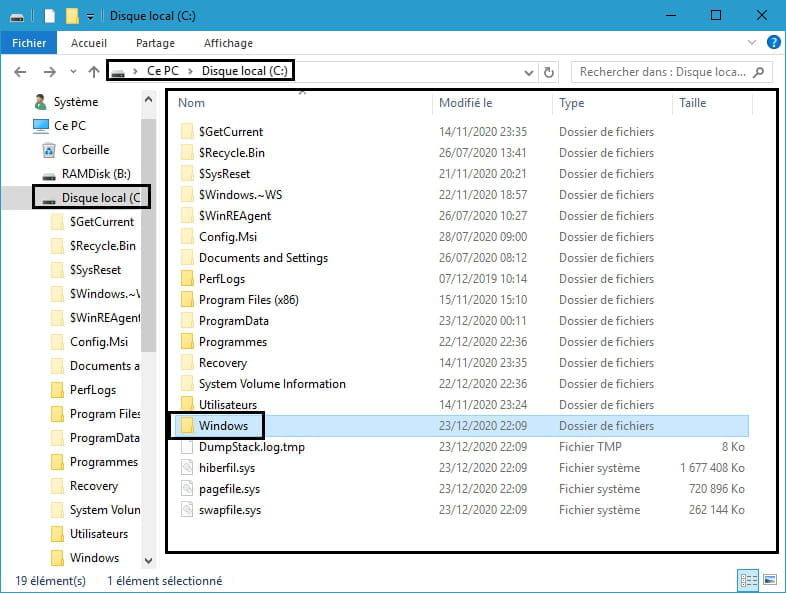Click the search magnifier icon
The height and width of the screenshot is (593, 786).
(x=759, y=72)
